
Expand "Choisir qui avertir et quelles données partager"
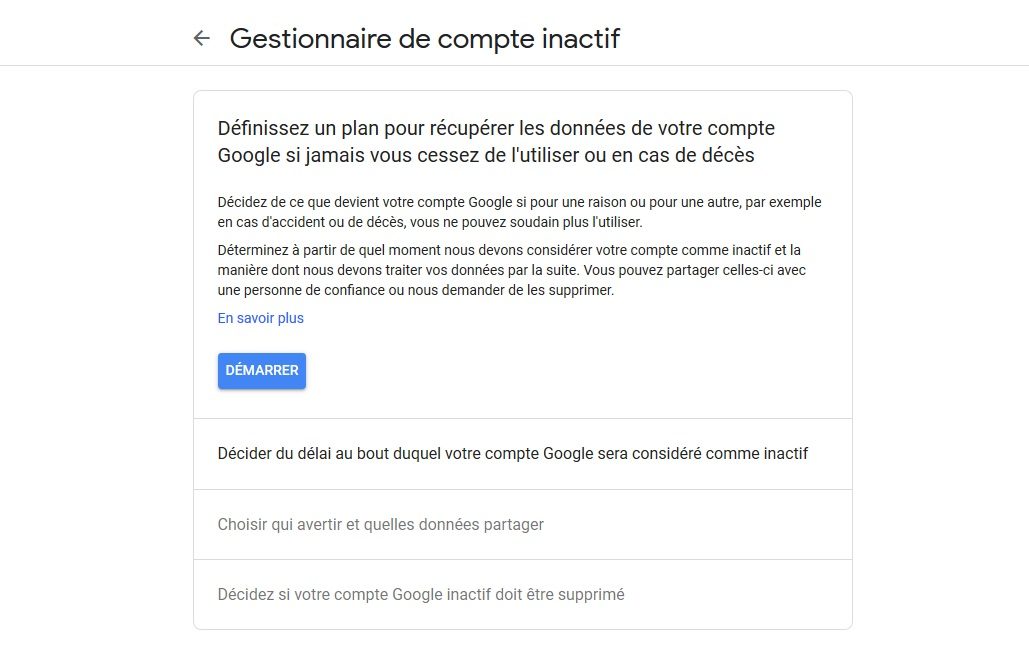coord(381,524)
